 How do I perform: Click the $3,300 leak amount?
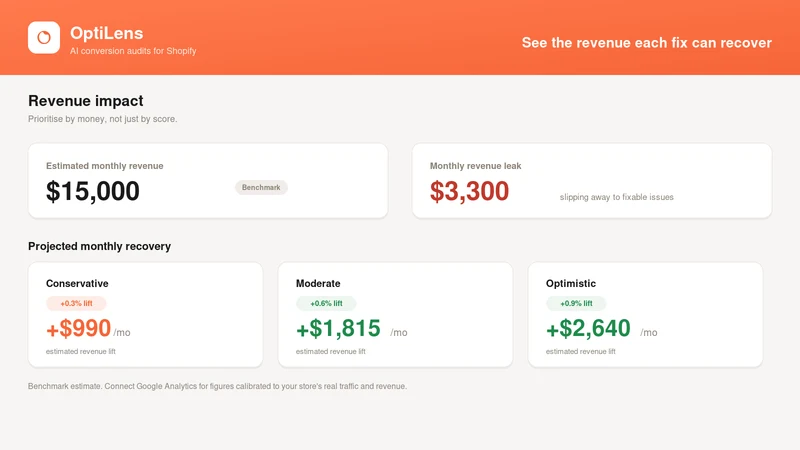(x=469, y=191)
